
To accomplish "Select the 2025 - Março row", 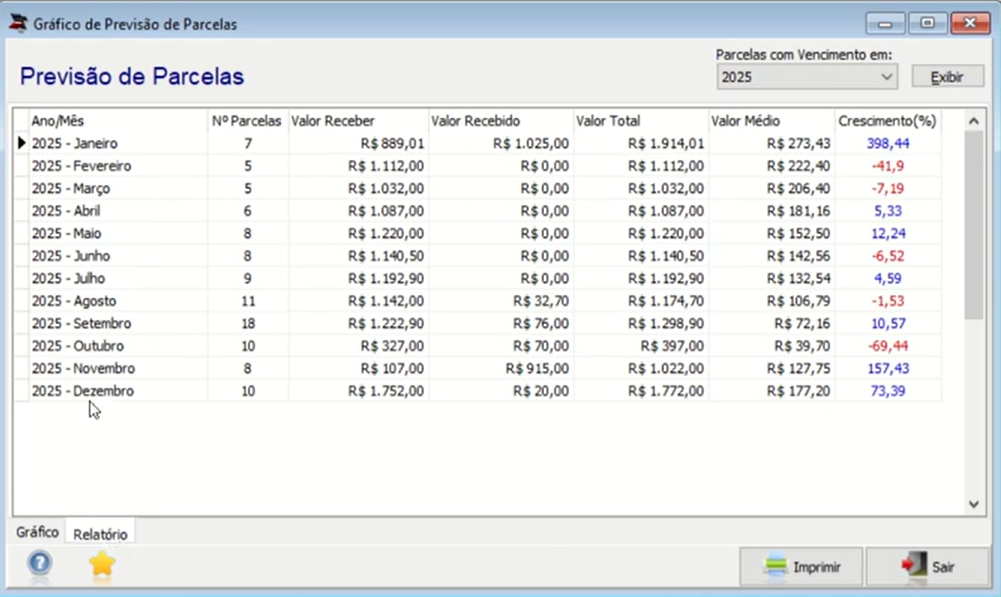I will (478, 188).
